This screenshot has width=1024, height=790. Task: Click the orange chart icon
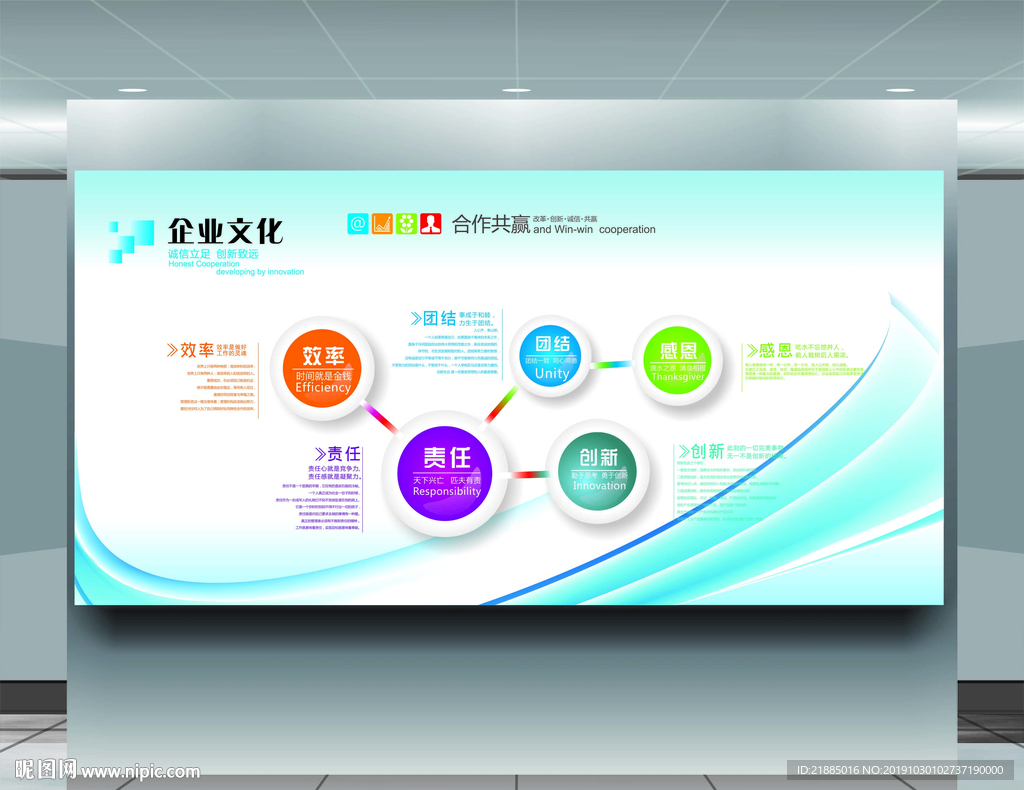pos(382,223)
